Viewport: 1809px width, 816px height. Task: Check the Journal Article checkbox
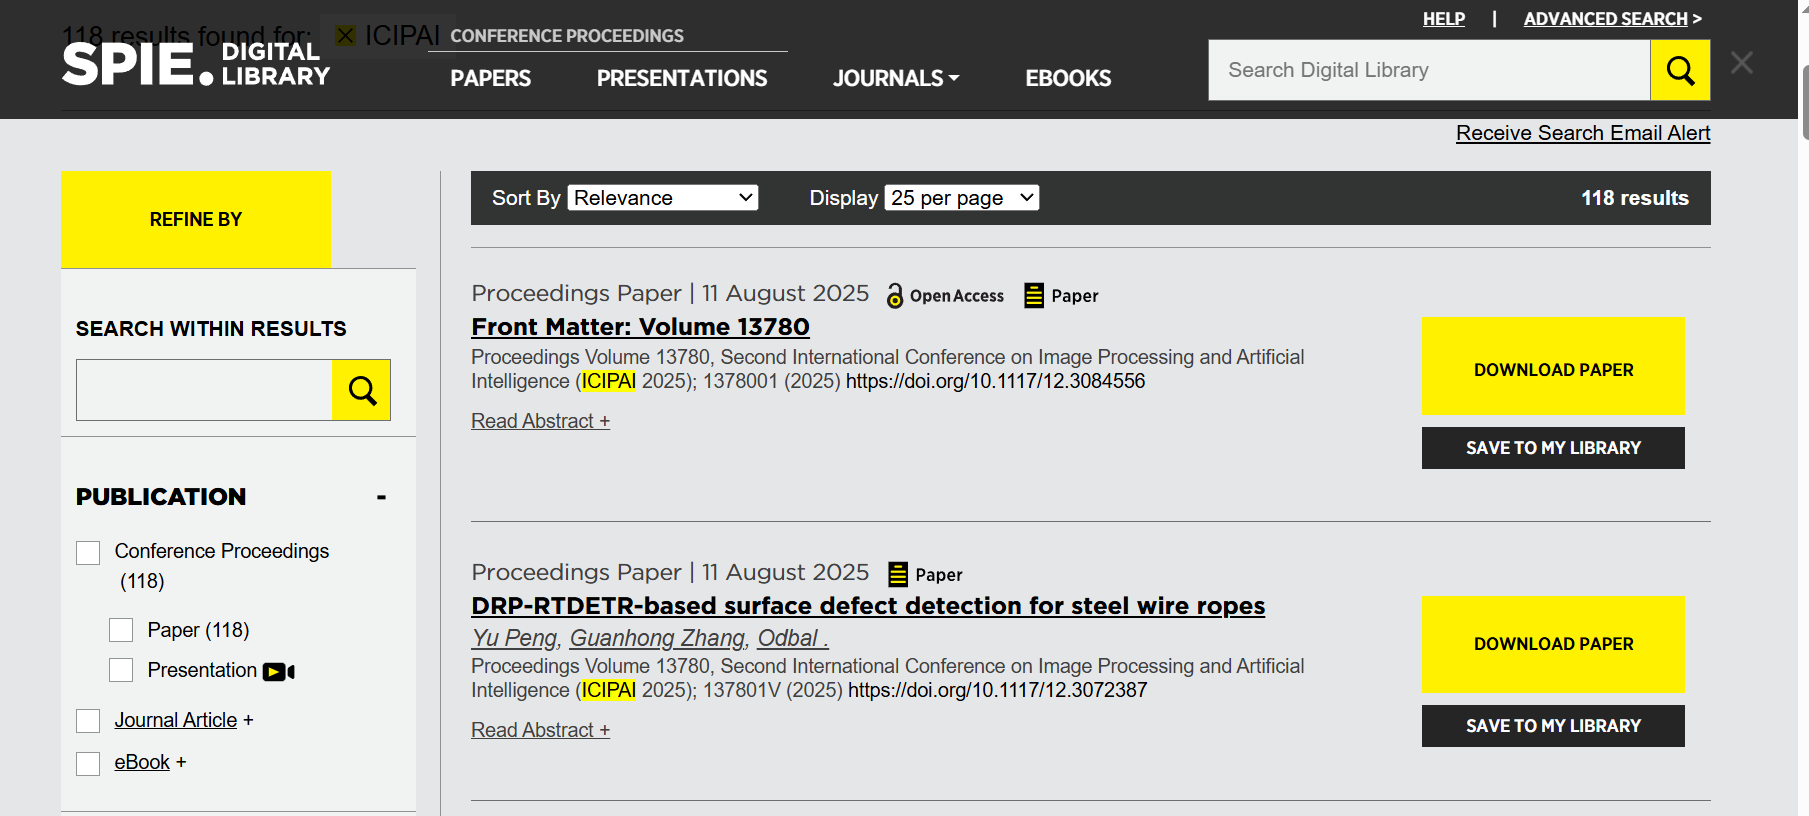pos(88,721)
